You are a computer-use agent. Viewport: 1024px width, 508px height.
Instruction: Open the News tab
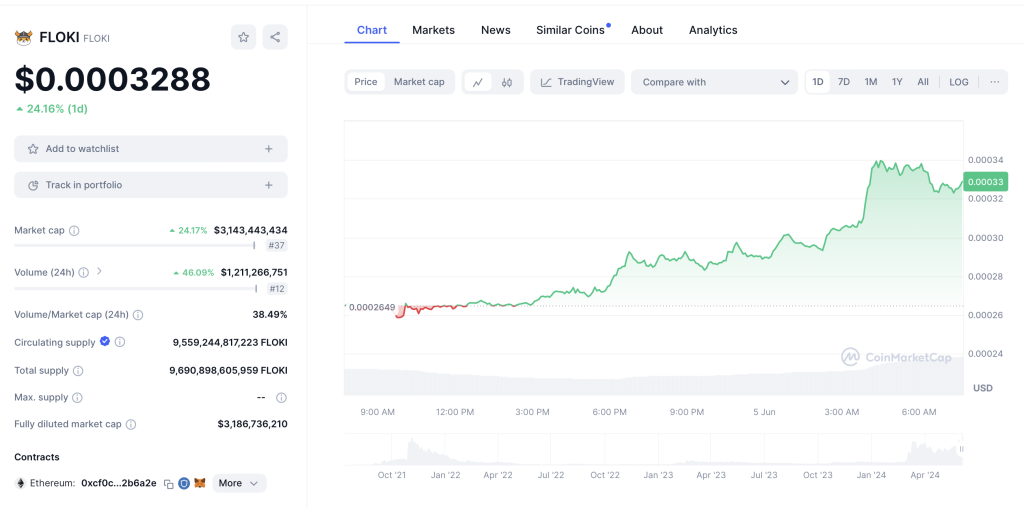coord(496,30)
